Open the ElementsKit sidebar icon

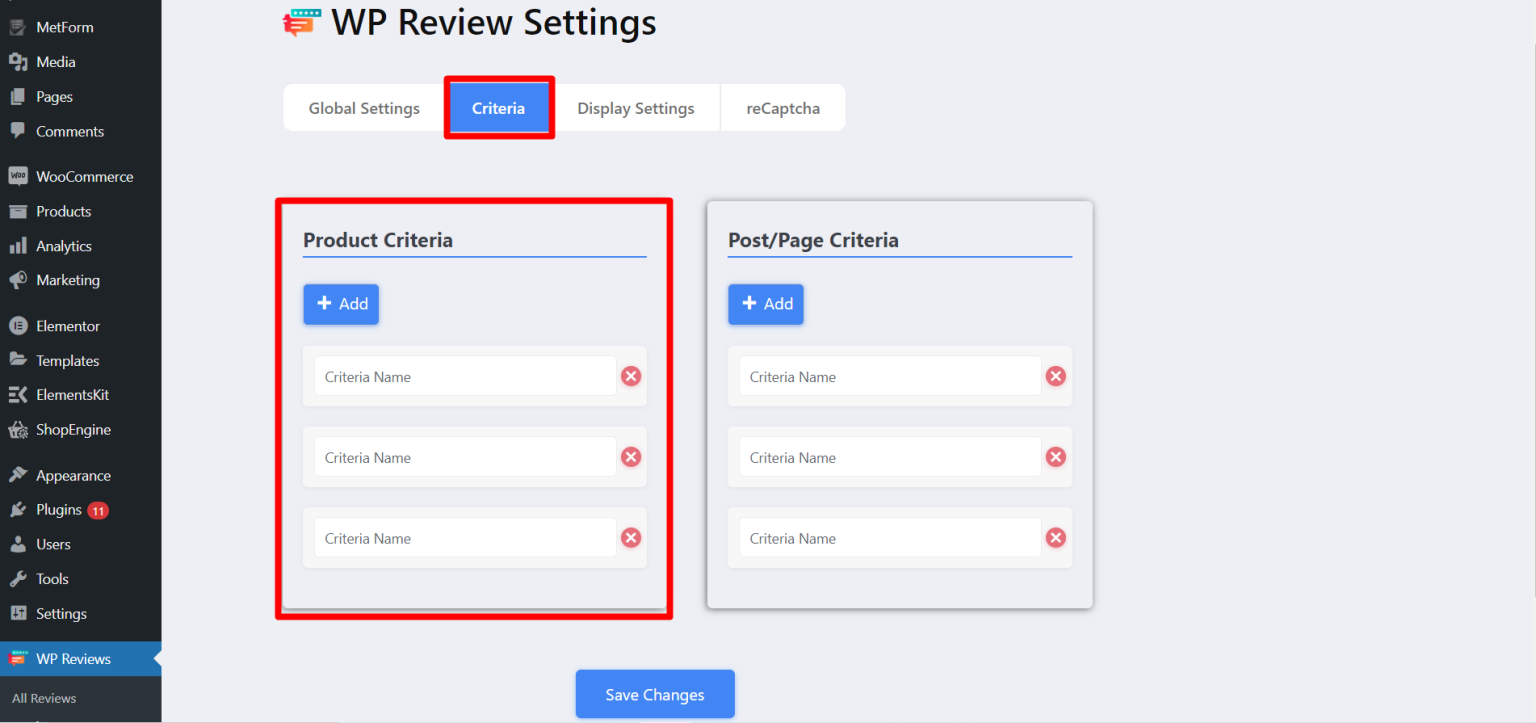click(x=20, y=394)
